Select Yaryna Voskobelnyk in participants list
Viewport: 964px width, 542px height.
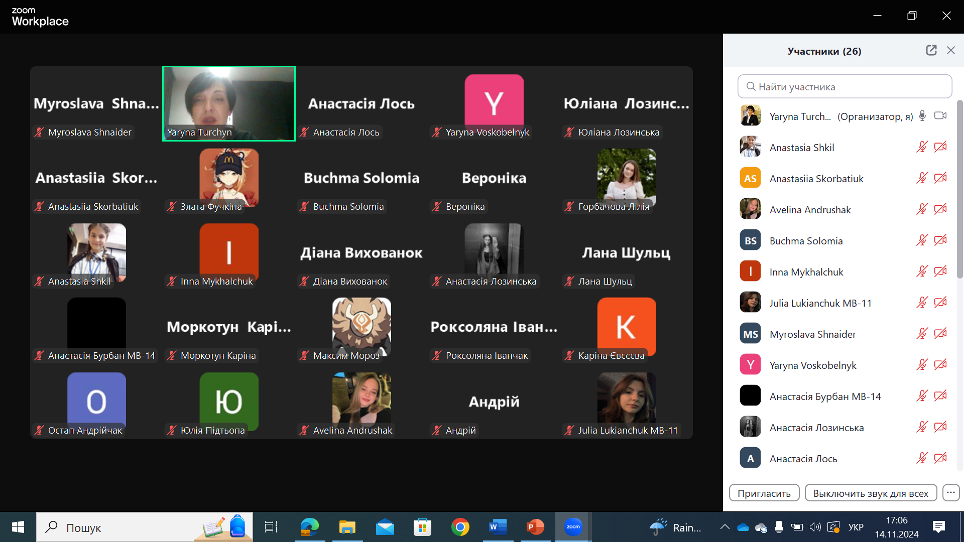(x=820, y=365)
